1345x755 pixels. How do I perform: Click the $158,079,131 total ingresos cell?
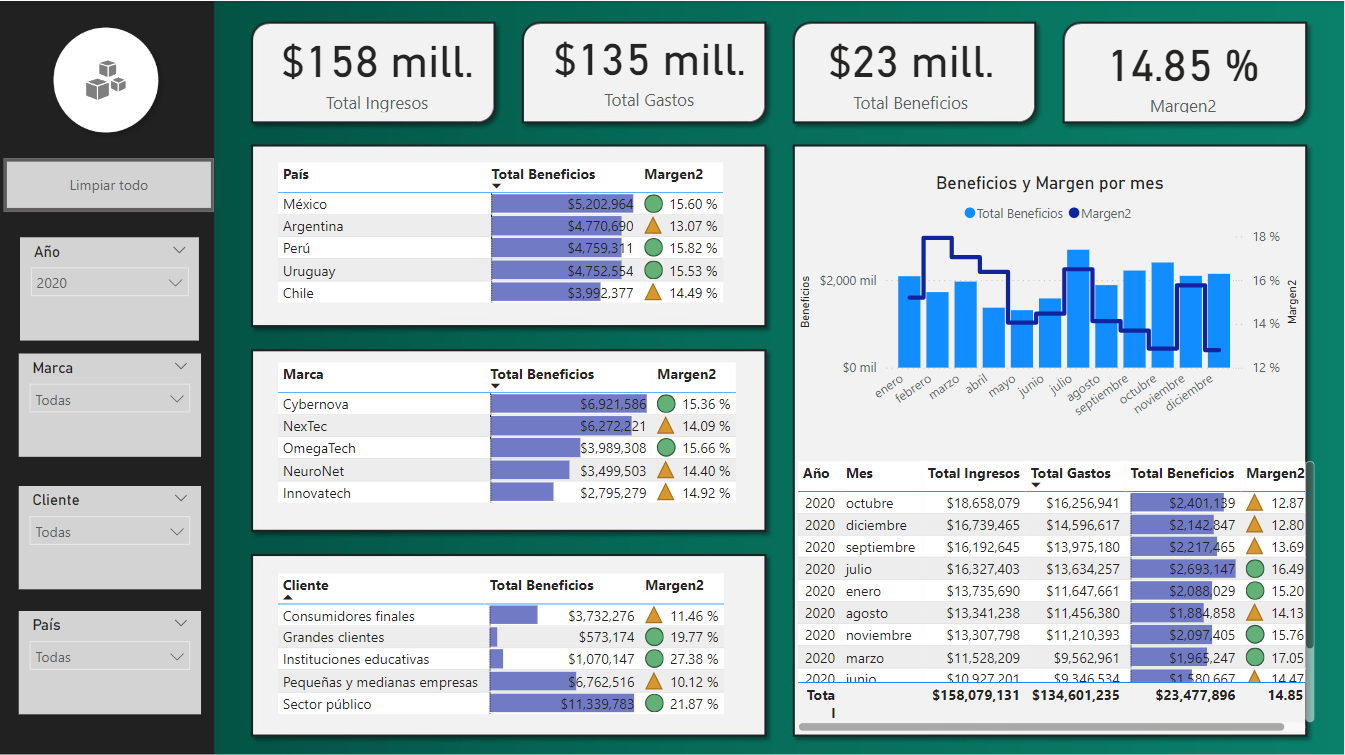point(976,695)
